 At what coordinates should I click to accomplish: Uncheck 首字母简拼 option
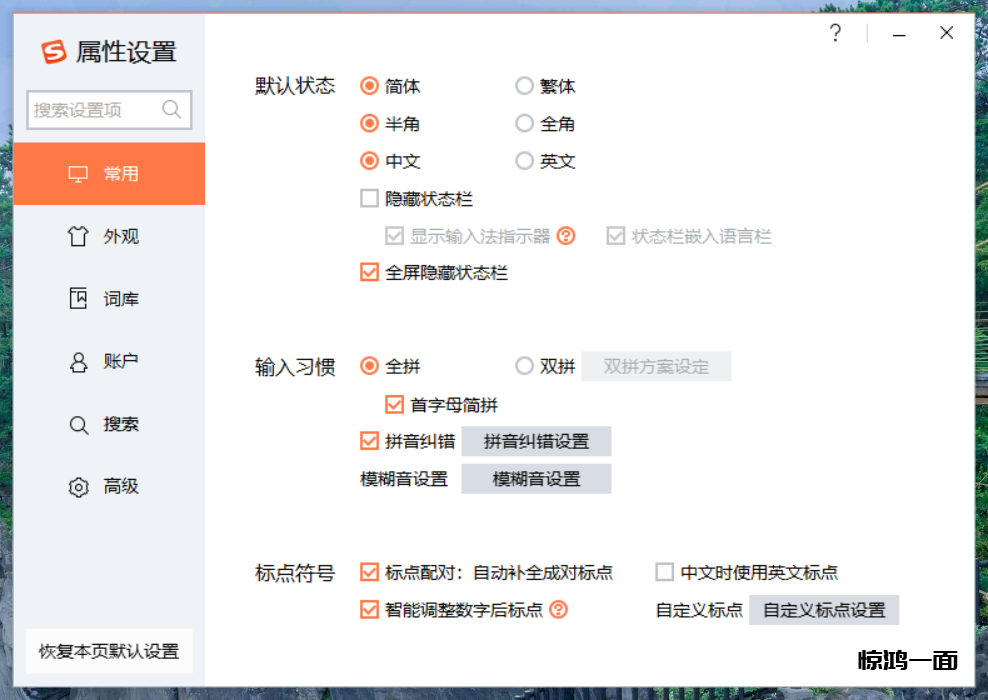point(394,405)
